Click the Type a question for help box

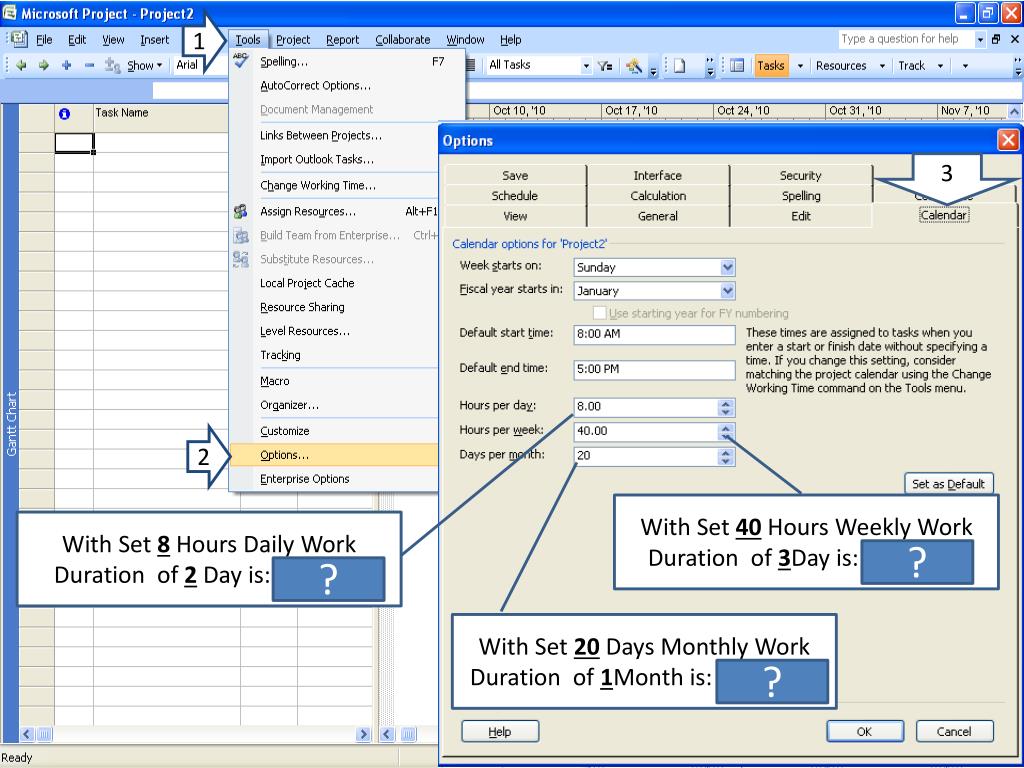(906, 40)
